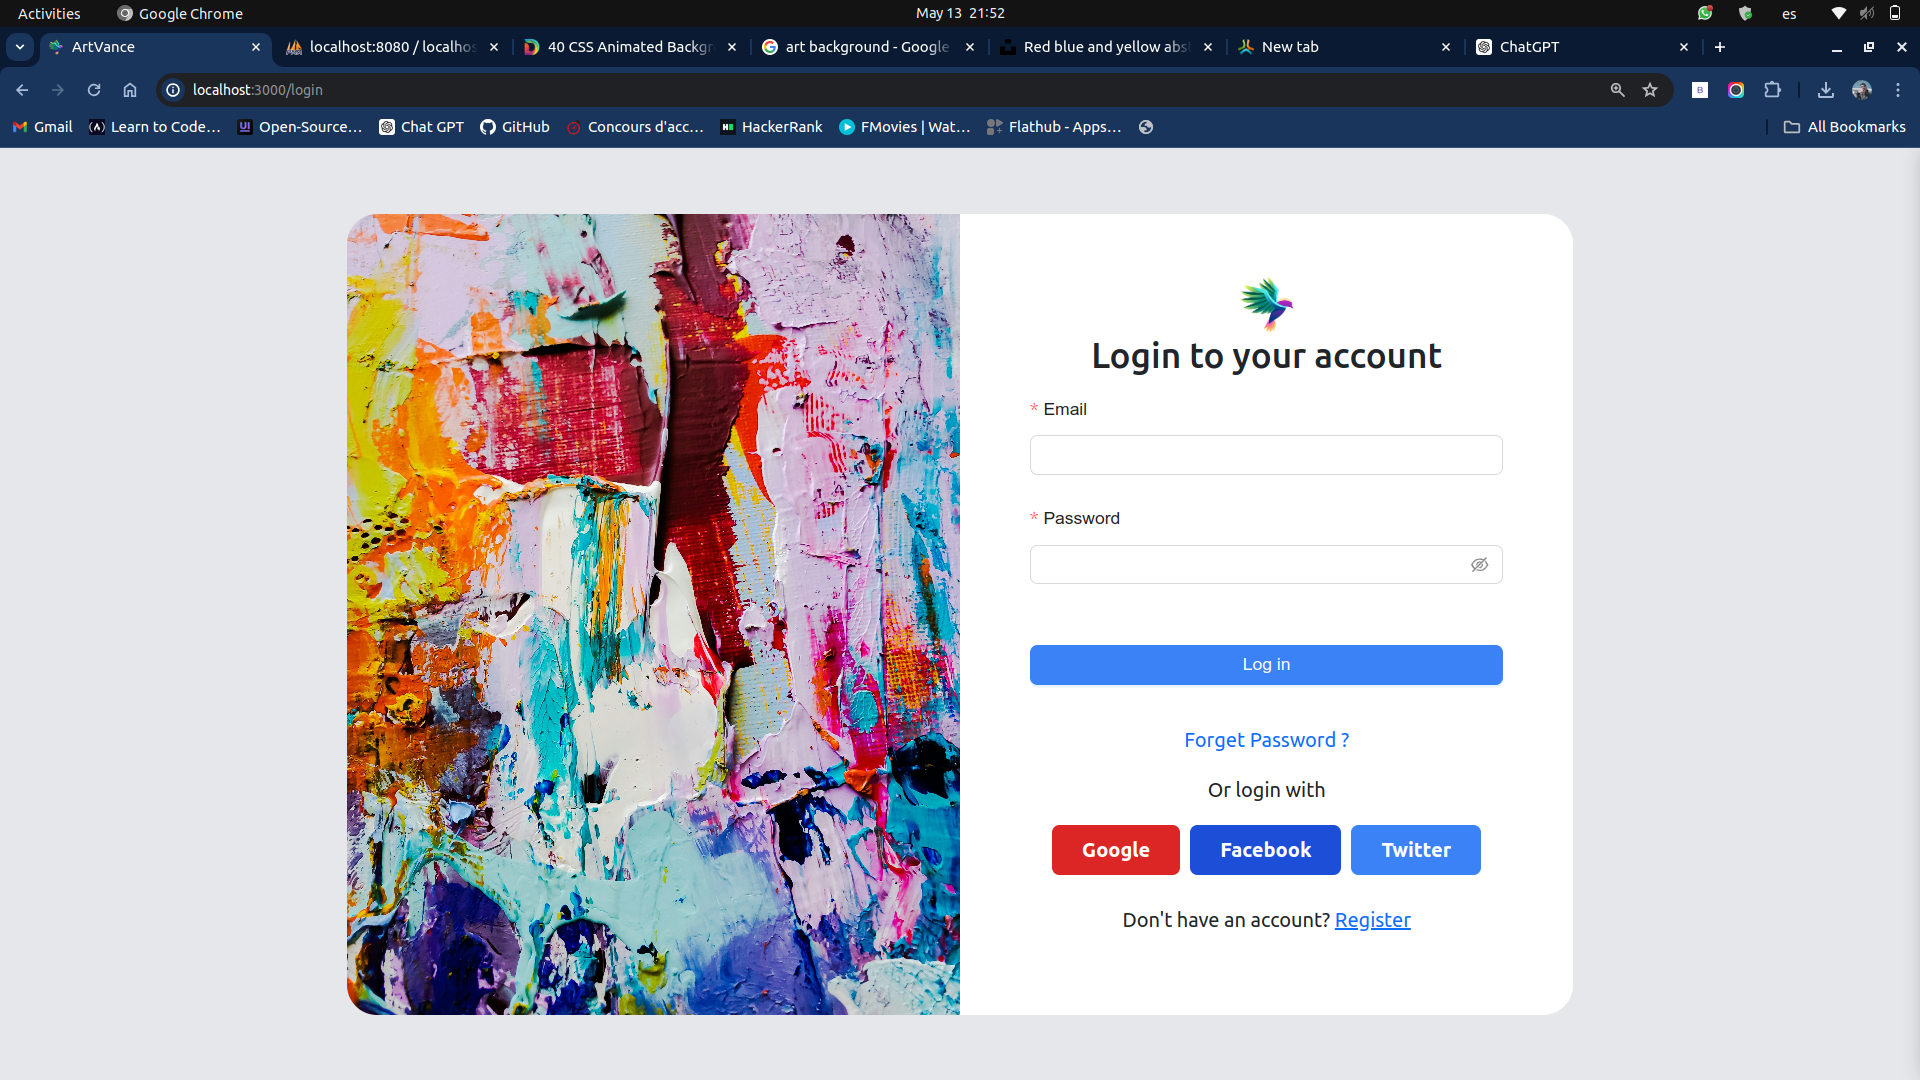This screenshot has height=1080, width=1920.
Task: Reload the page
Action: pos(94,90)
